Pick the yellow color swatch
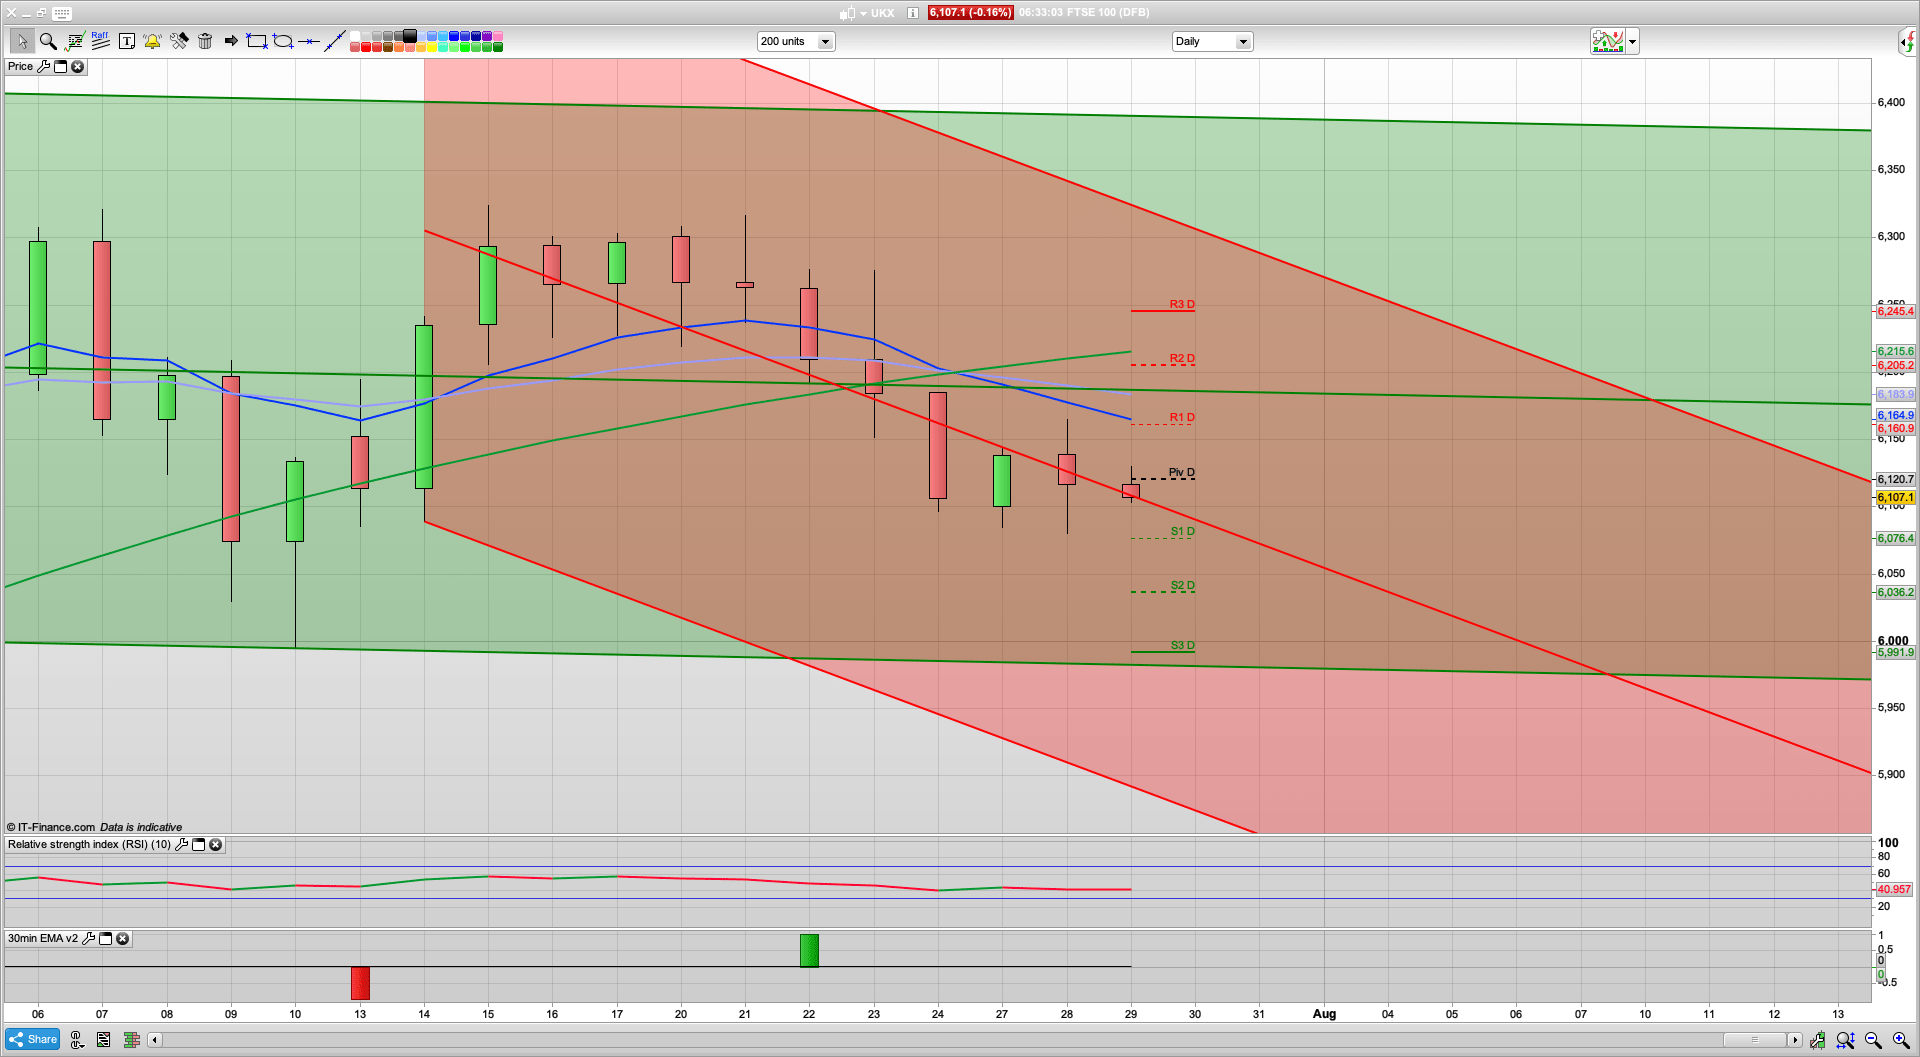 (431, 47)
